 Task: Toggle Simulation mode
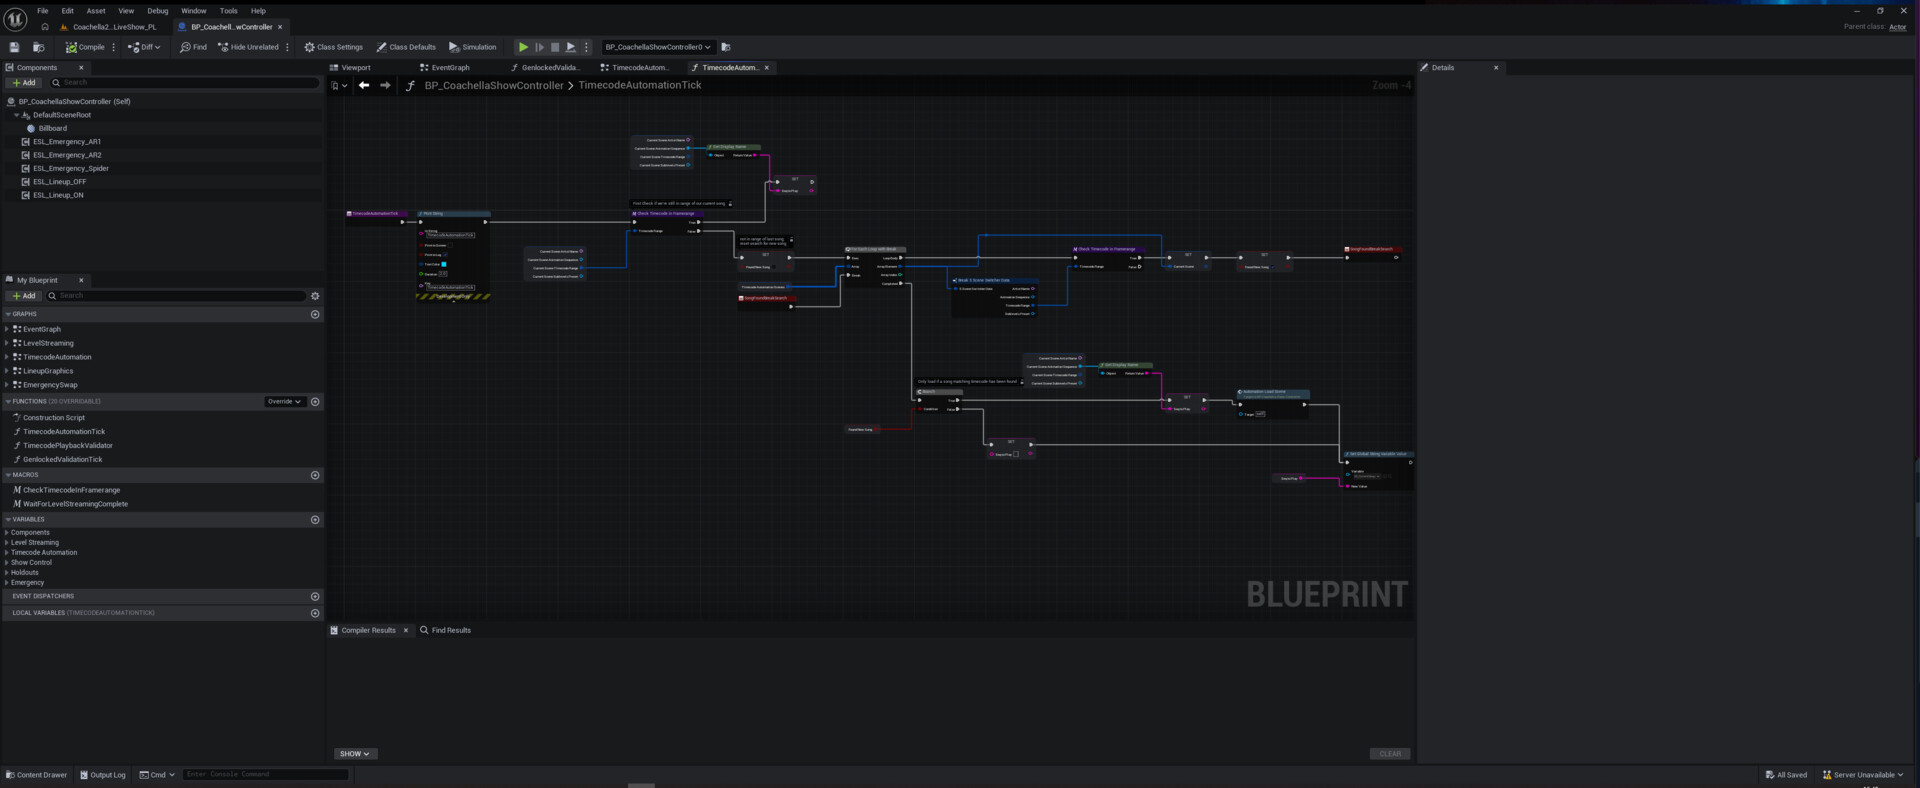pyautogui.click(x=472, y=47)
